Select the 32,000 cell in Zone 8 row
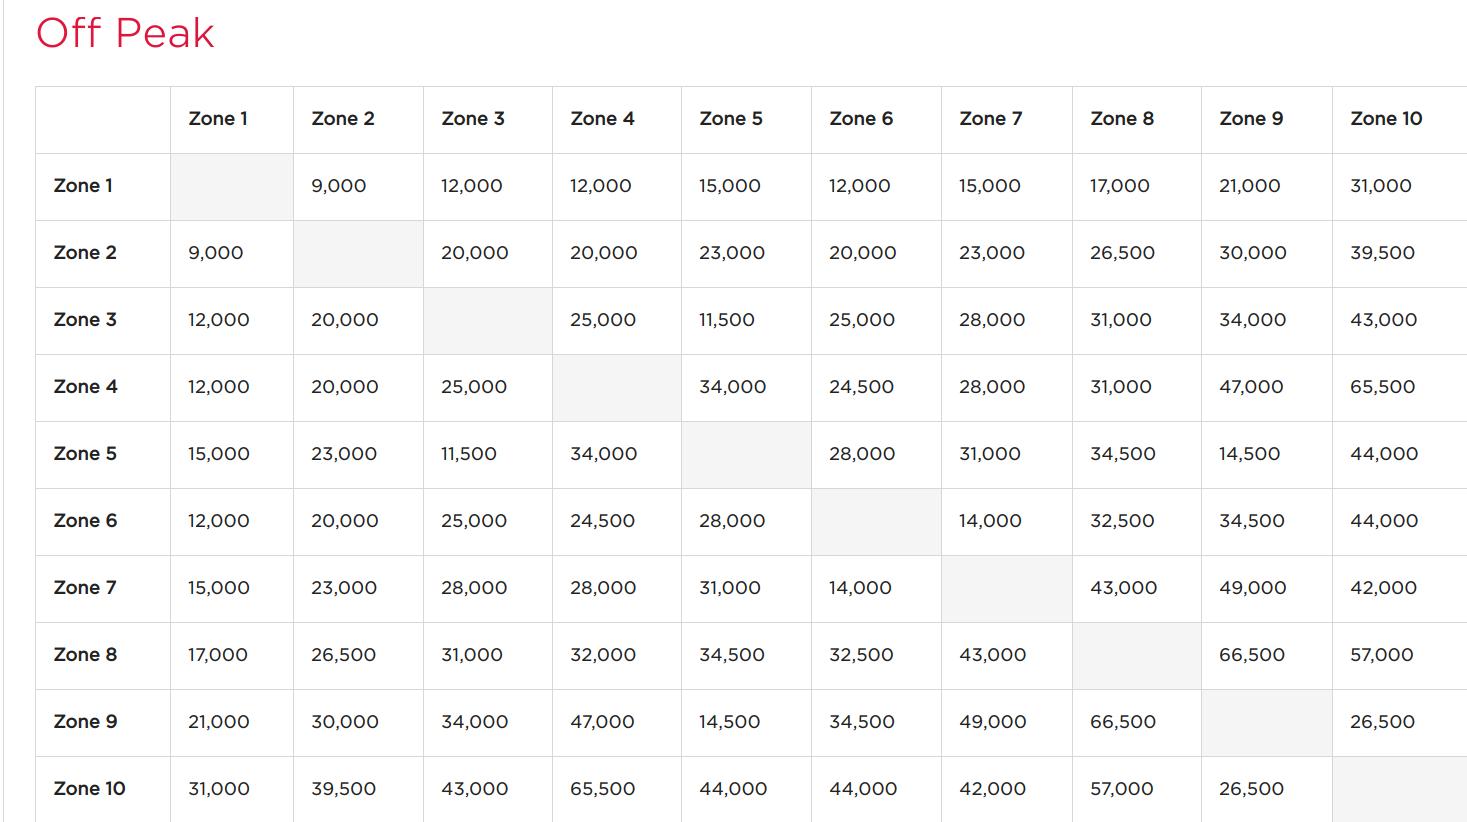 pos(603,655)
